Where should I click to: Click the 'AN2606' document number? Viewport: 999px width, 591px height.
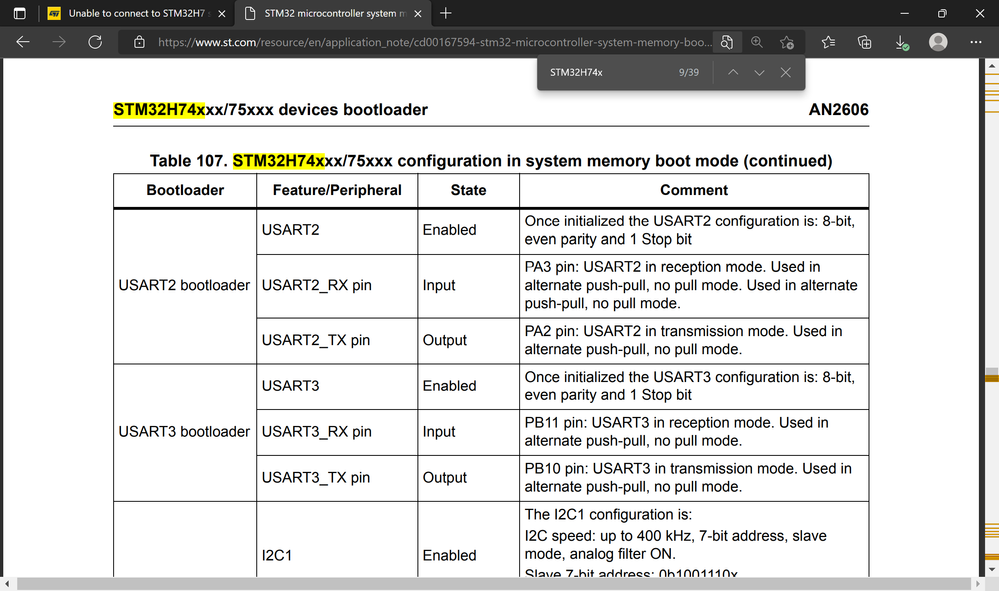click(x=838, y=110)
